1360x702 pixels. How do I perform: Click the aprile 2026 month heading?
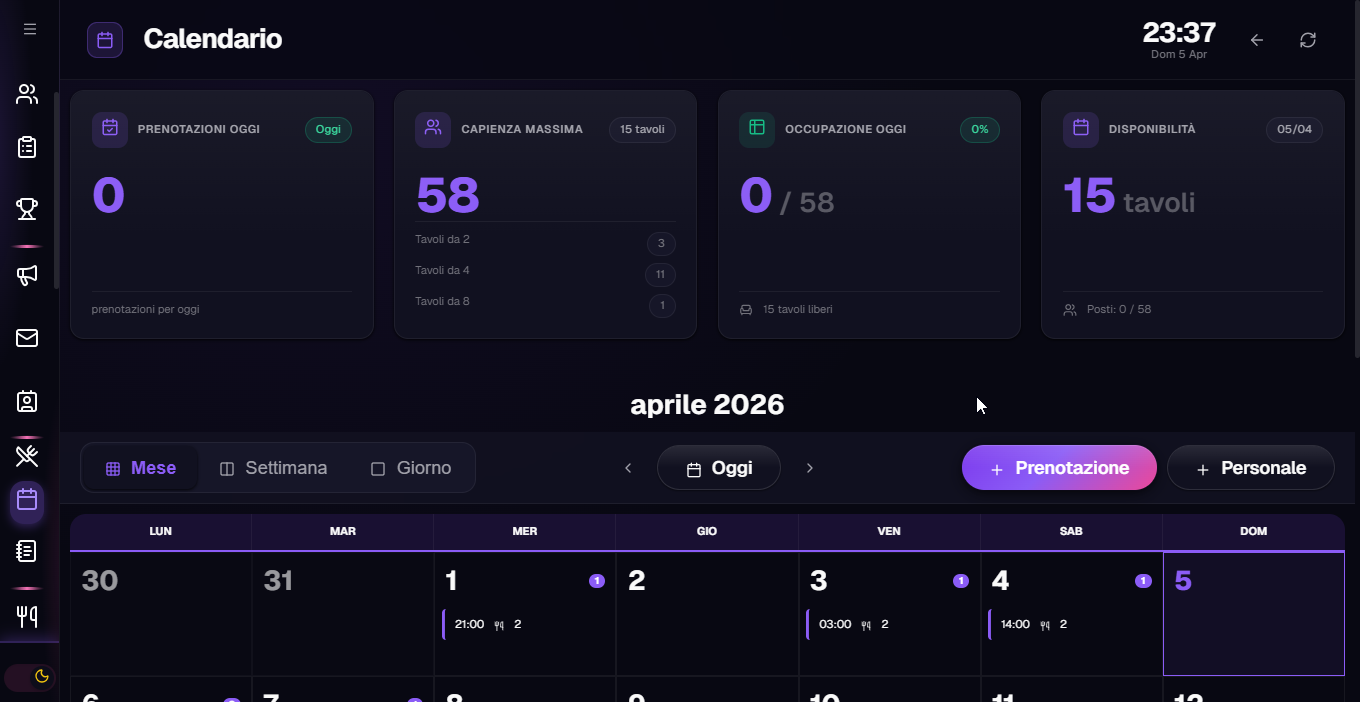[x=707, y=405]
